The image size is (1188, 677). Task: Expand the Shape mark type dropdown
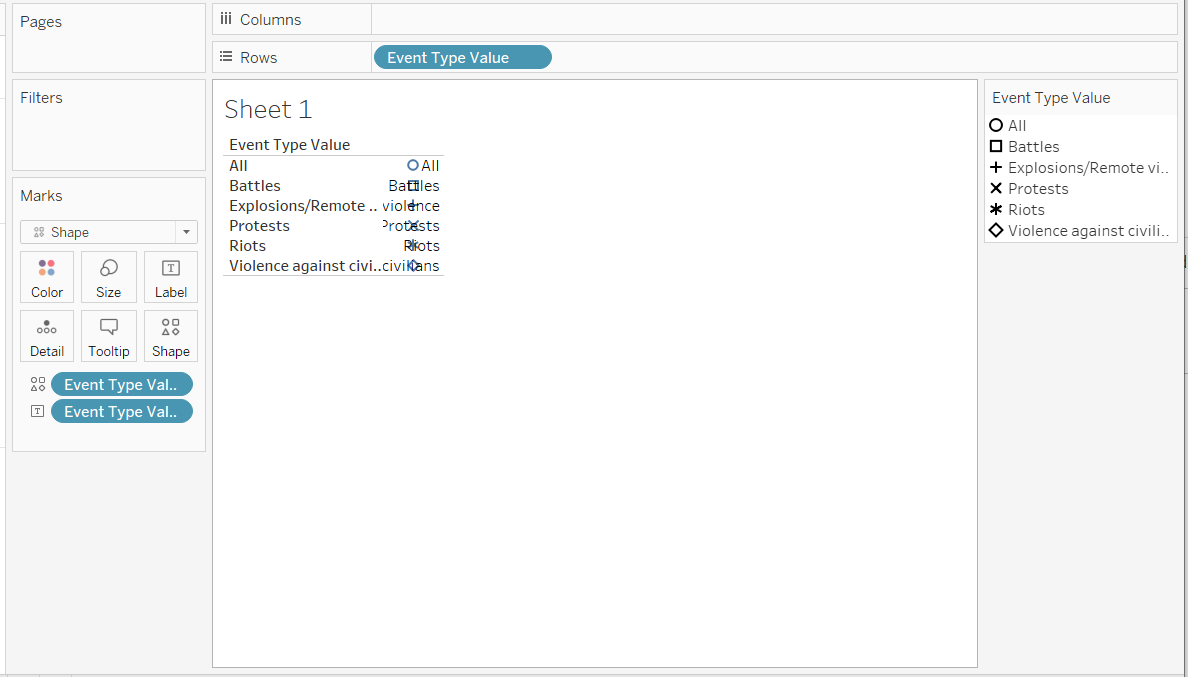(185, 232)
